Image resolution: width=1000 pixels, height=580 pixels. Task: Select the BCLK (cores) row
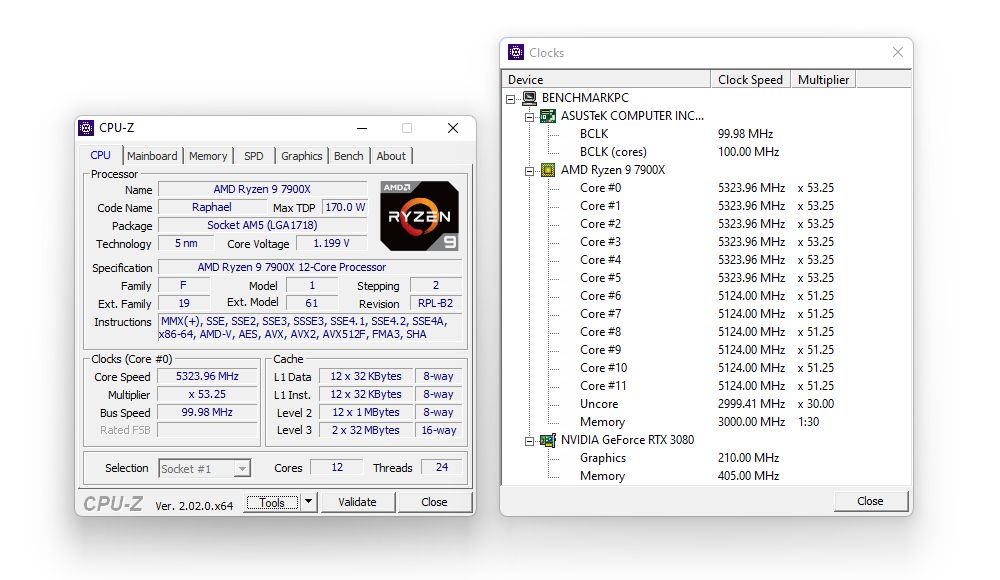(707, 152)
